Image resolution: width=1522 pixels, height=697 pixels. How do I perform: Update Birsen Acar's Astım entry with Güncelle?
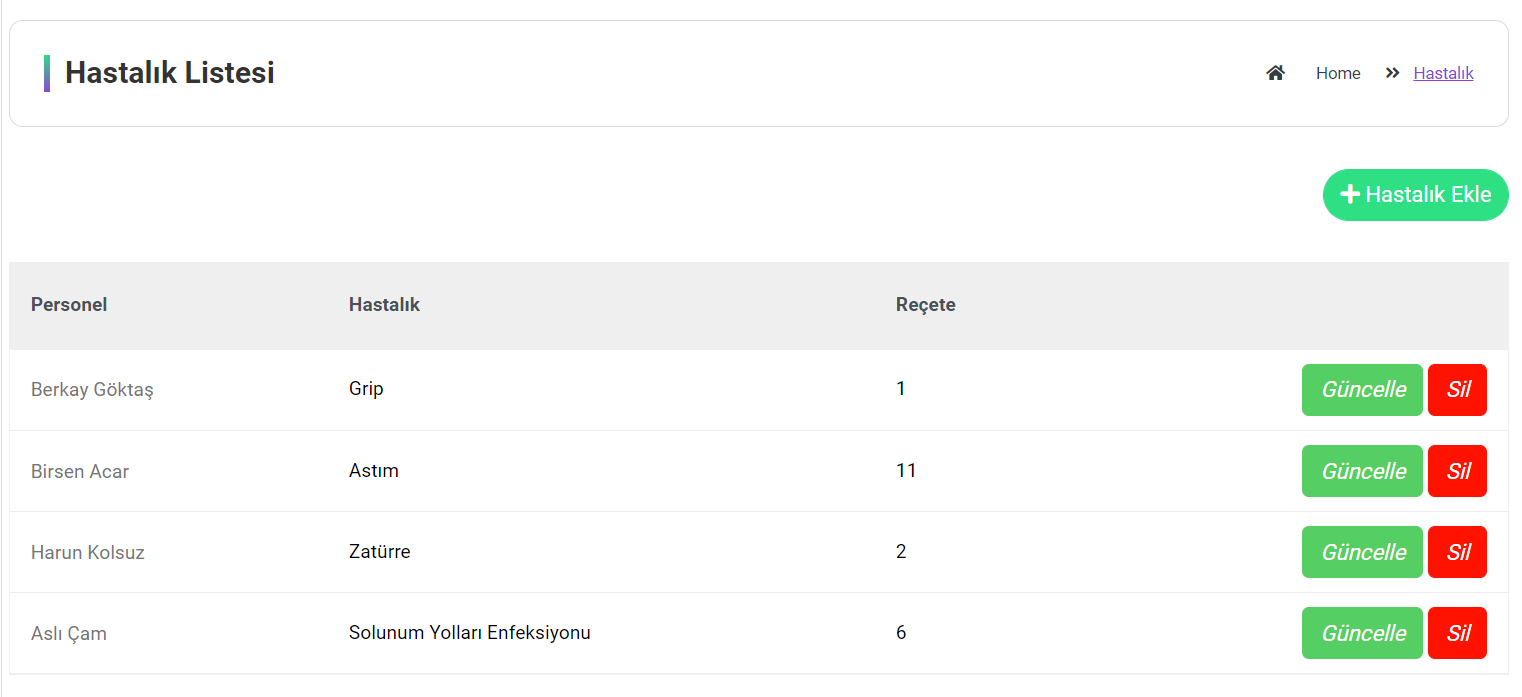1362,470
